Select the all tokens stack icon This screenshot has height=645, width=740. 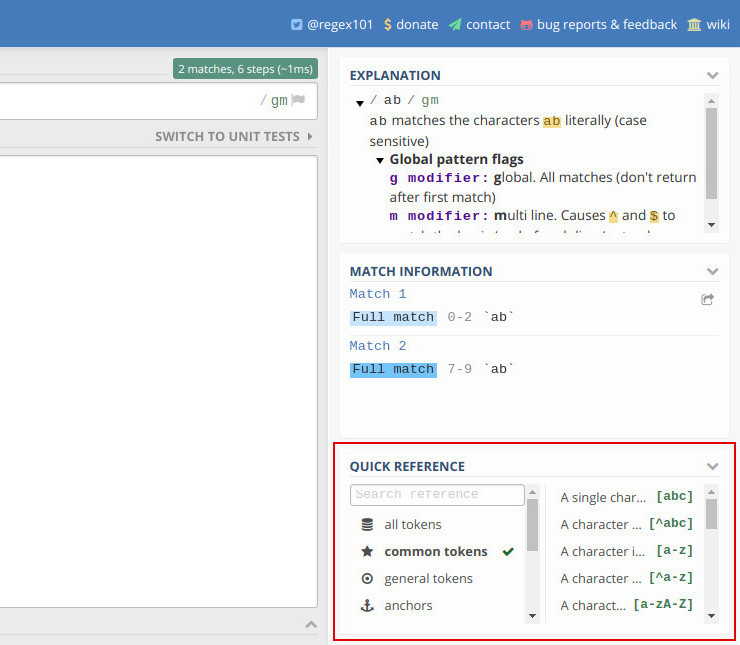point(367,524)
